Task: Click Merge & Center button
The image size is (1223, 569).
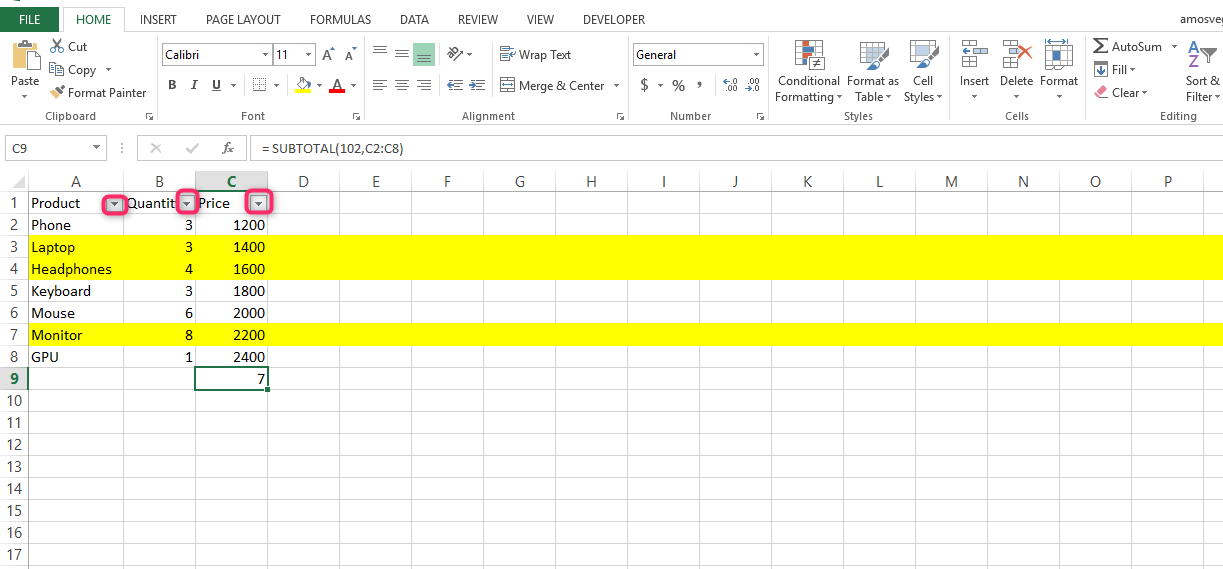Action: 553,86
